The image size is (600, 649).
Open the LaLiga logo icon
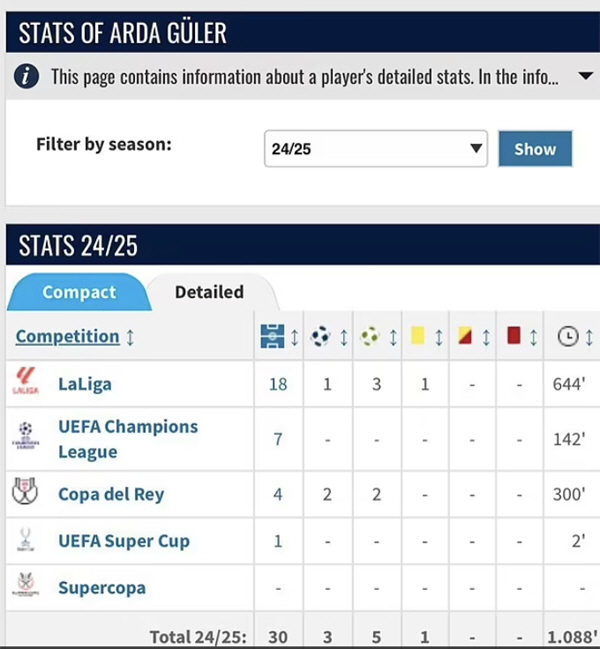(x=26, y=382)
